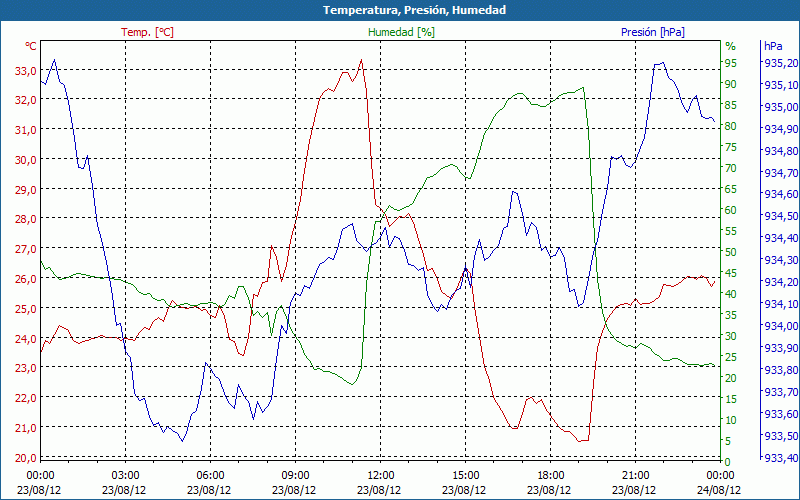This screenshot has height=500, width=800.
Task: Click the chart title 'Temperatura, Presión, Humedad'
Action: click(x=414, y=10)
